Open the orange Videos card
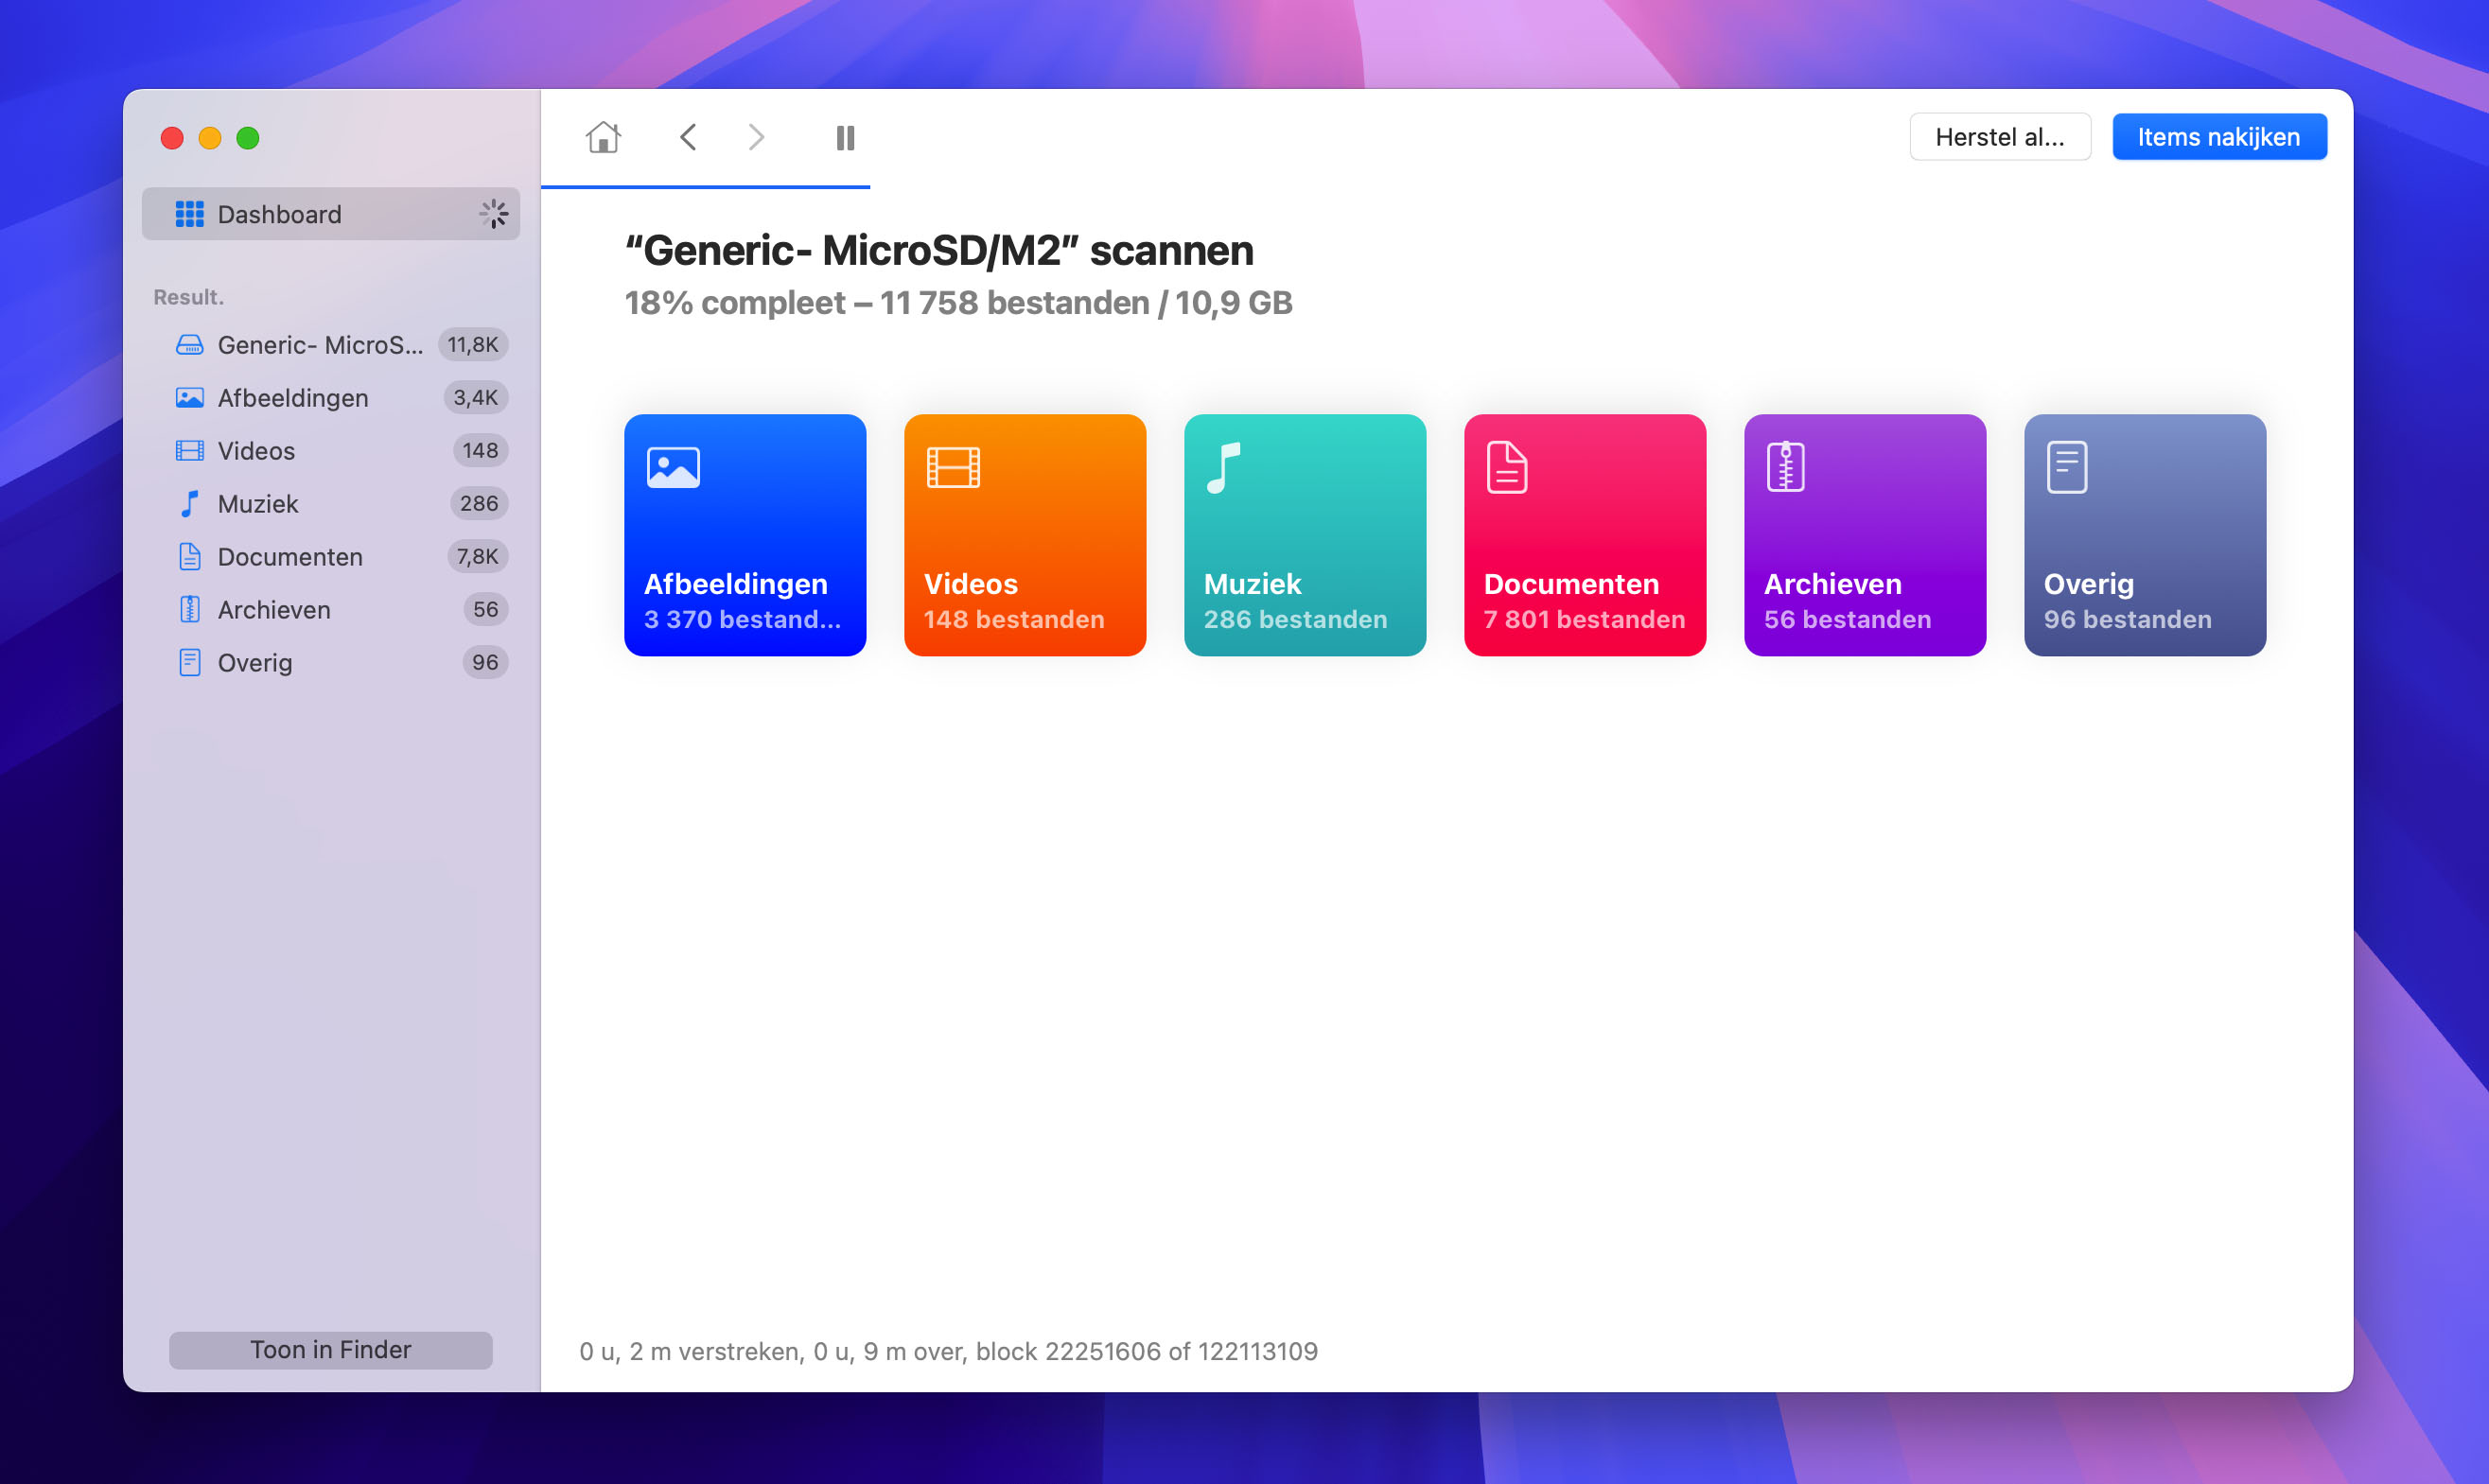 pyautogui.click(x=1025, y=535)
